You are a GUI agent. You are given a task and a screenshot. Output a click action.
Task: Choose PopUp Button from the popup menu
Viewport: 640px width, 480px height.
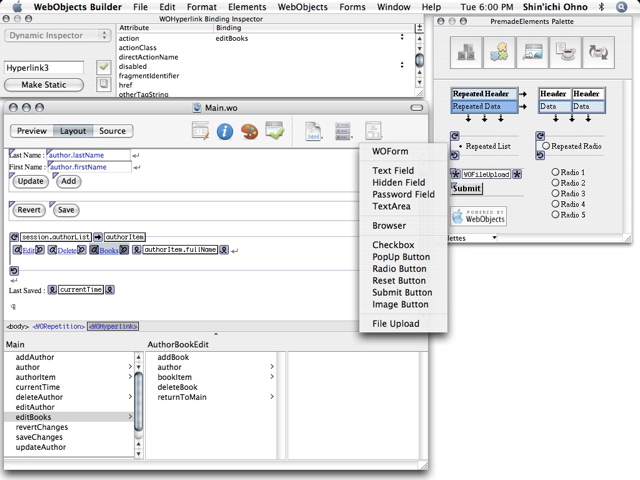click(401, 257)
